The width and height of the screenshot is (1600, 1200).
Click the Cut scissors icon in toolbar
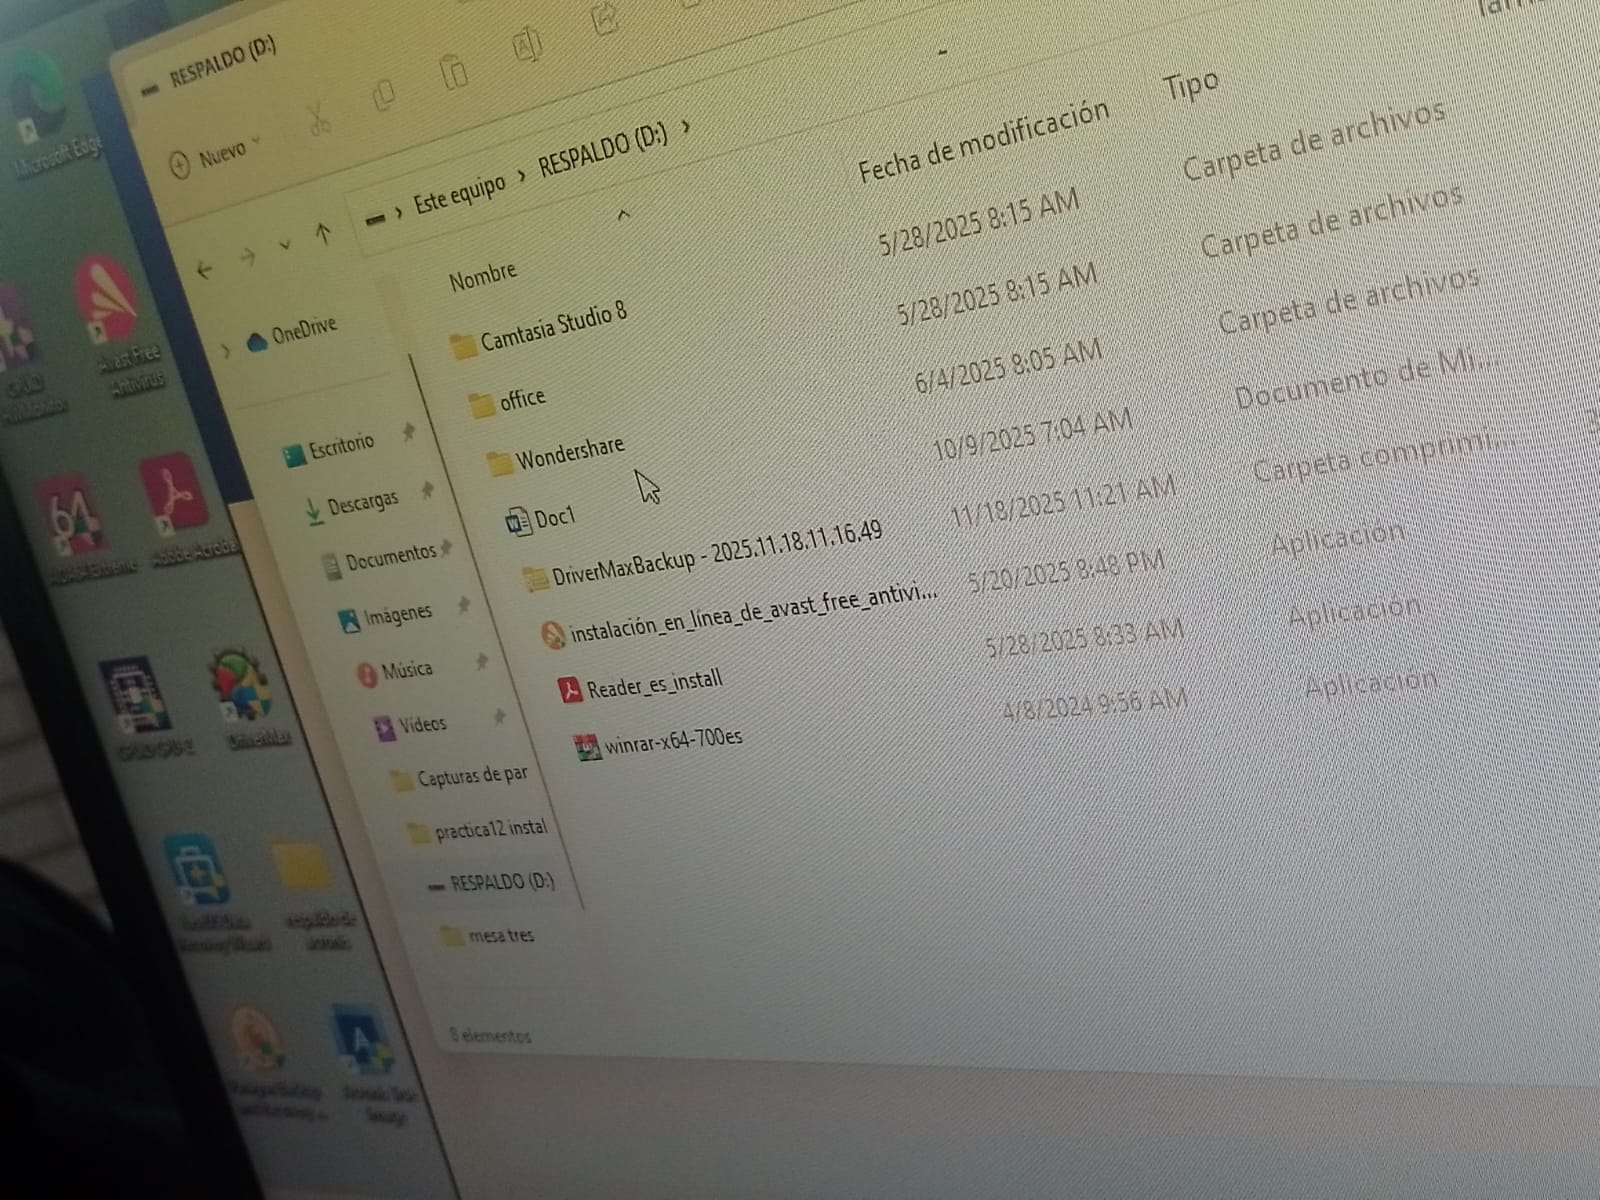[319, 120]
